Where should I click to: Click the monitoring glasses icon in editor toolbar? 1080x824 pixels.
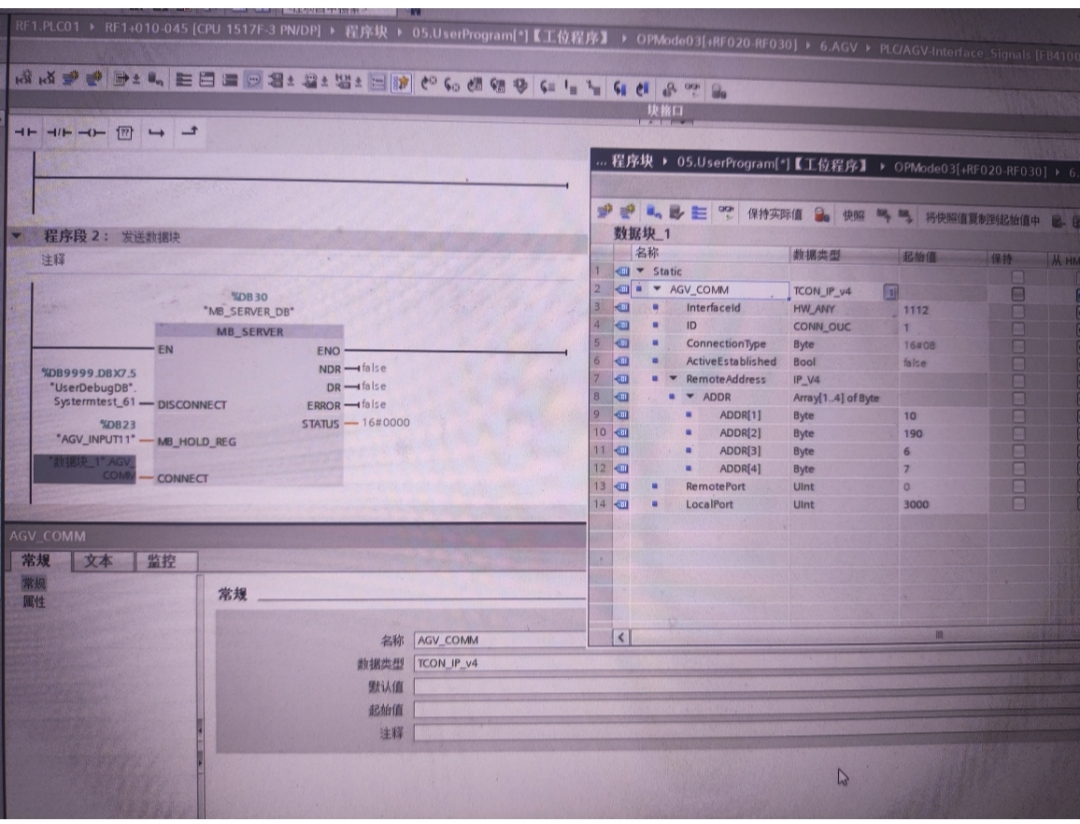click(x=692, y=89)
